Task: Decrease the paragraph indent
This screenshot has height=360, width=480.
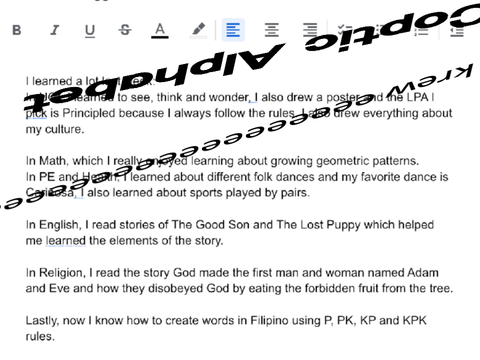Action: (457, 30)
